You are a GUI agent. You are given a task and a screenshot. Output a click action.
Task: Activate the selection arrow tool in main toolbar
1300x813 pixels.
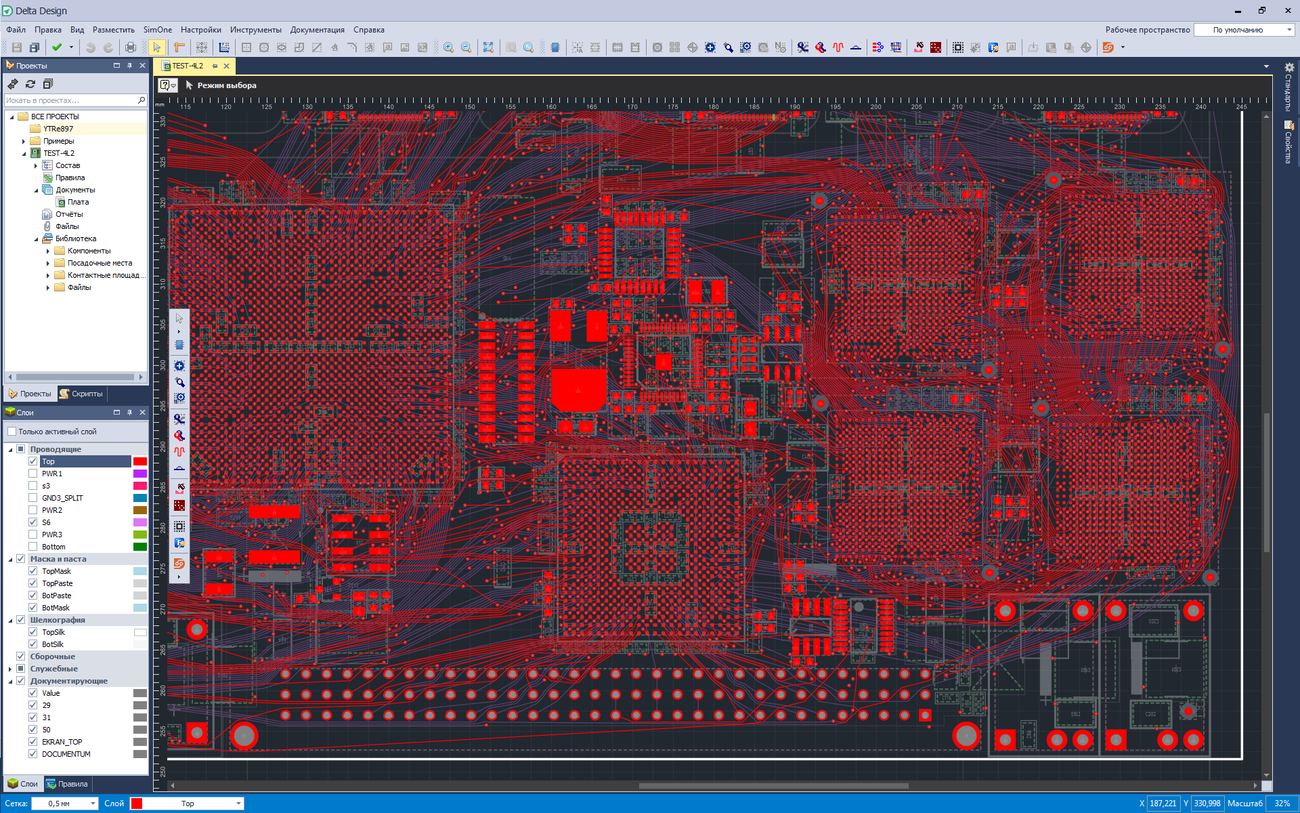point(157,47)
